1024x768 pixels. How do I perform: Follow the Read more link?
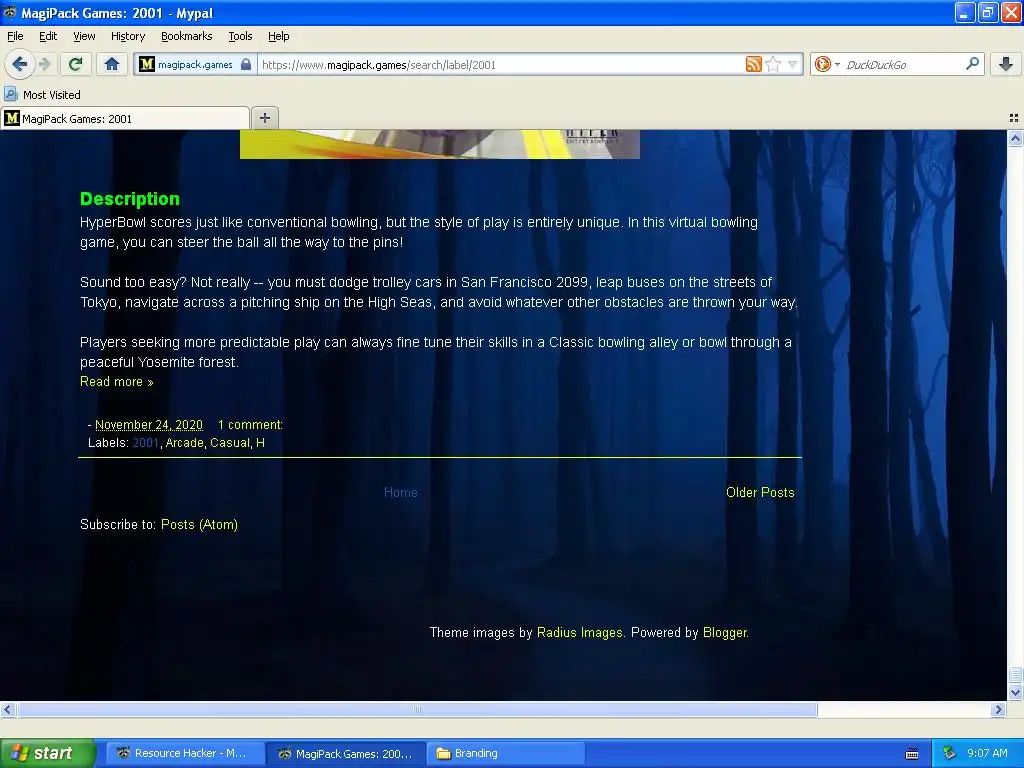point(116,381)
